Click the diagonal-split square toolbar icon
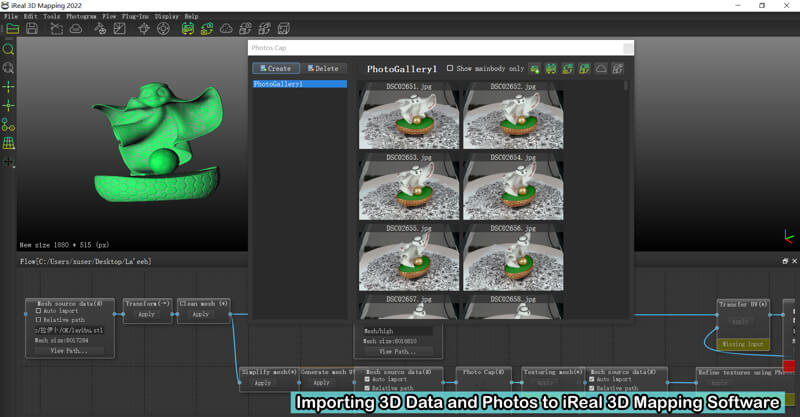 tap(119, 29)
